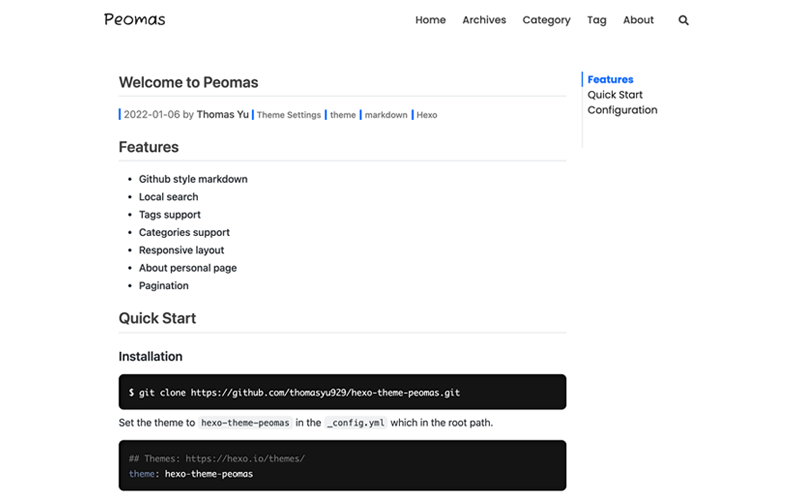Click the author name Thomas Yu
Image resolution: width=800 pixels, height=500 pixels.
[223, 115]
